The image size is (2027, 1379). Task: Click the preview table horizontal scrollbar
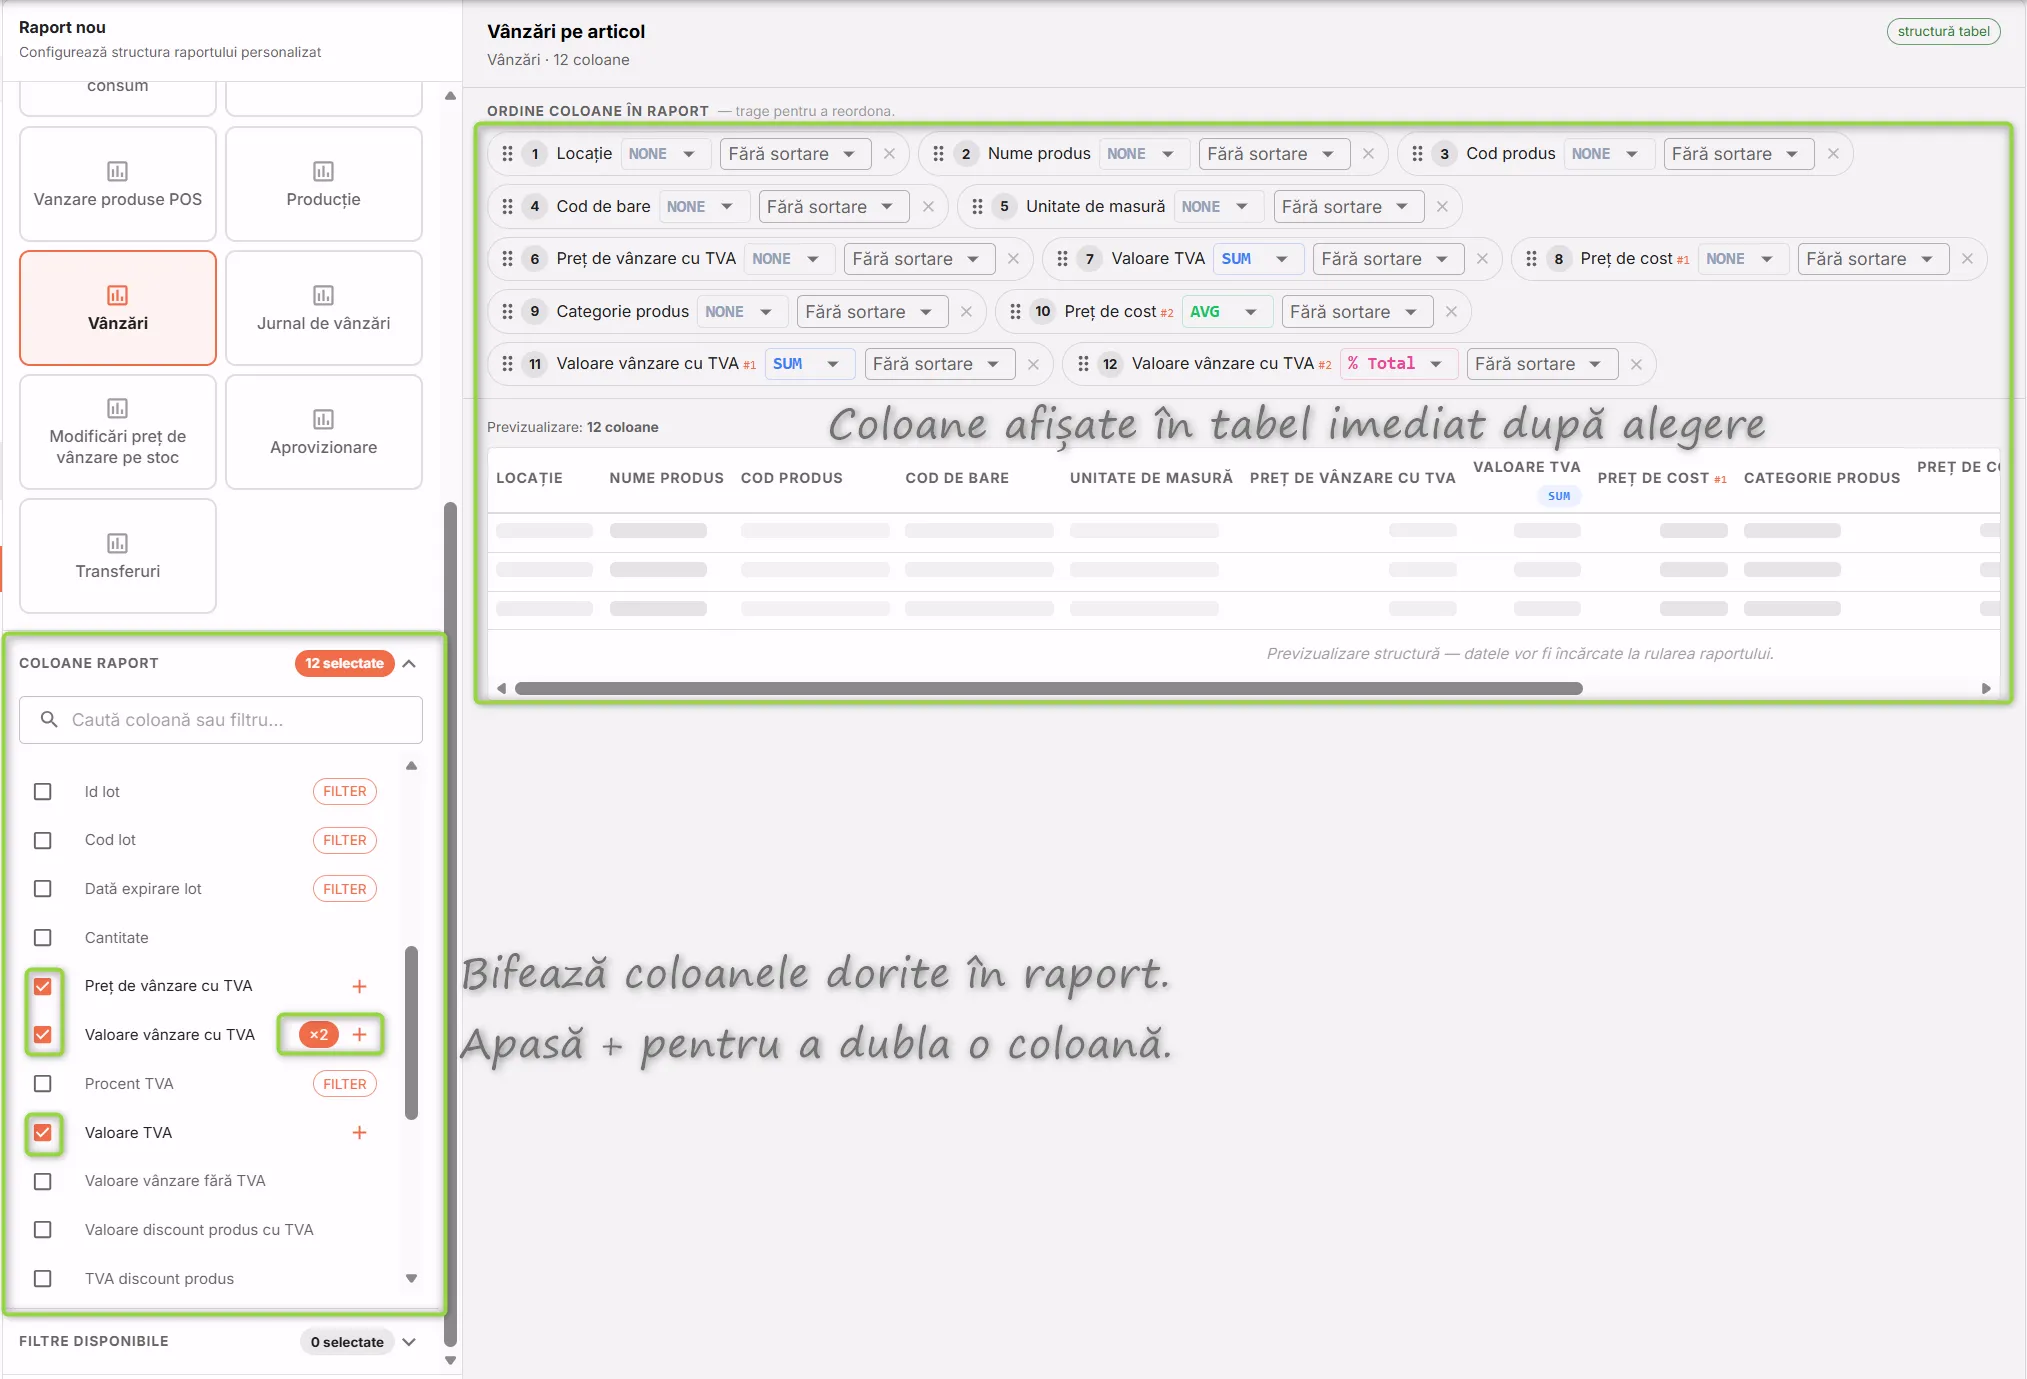[1048, 689]
